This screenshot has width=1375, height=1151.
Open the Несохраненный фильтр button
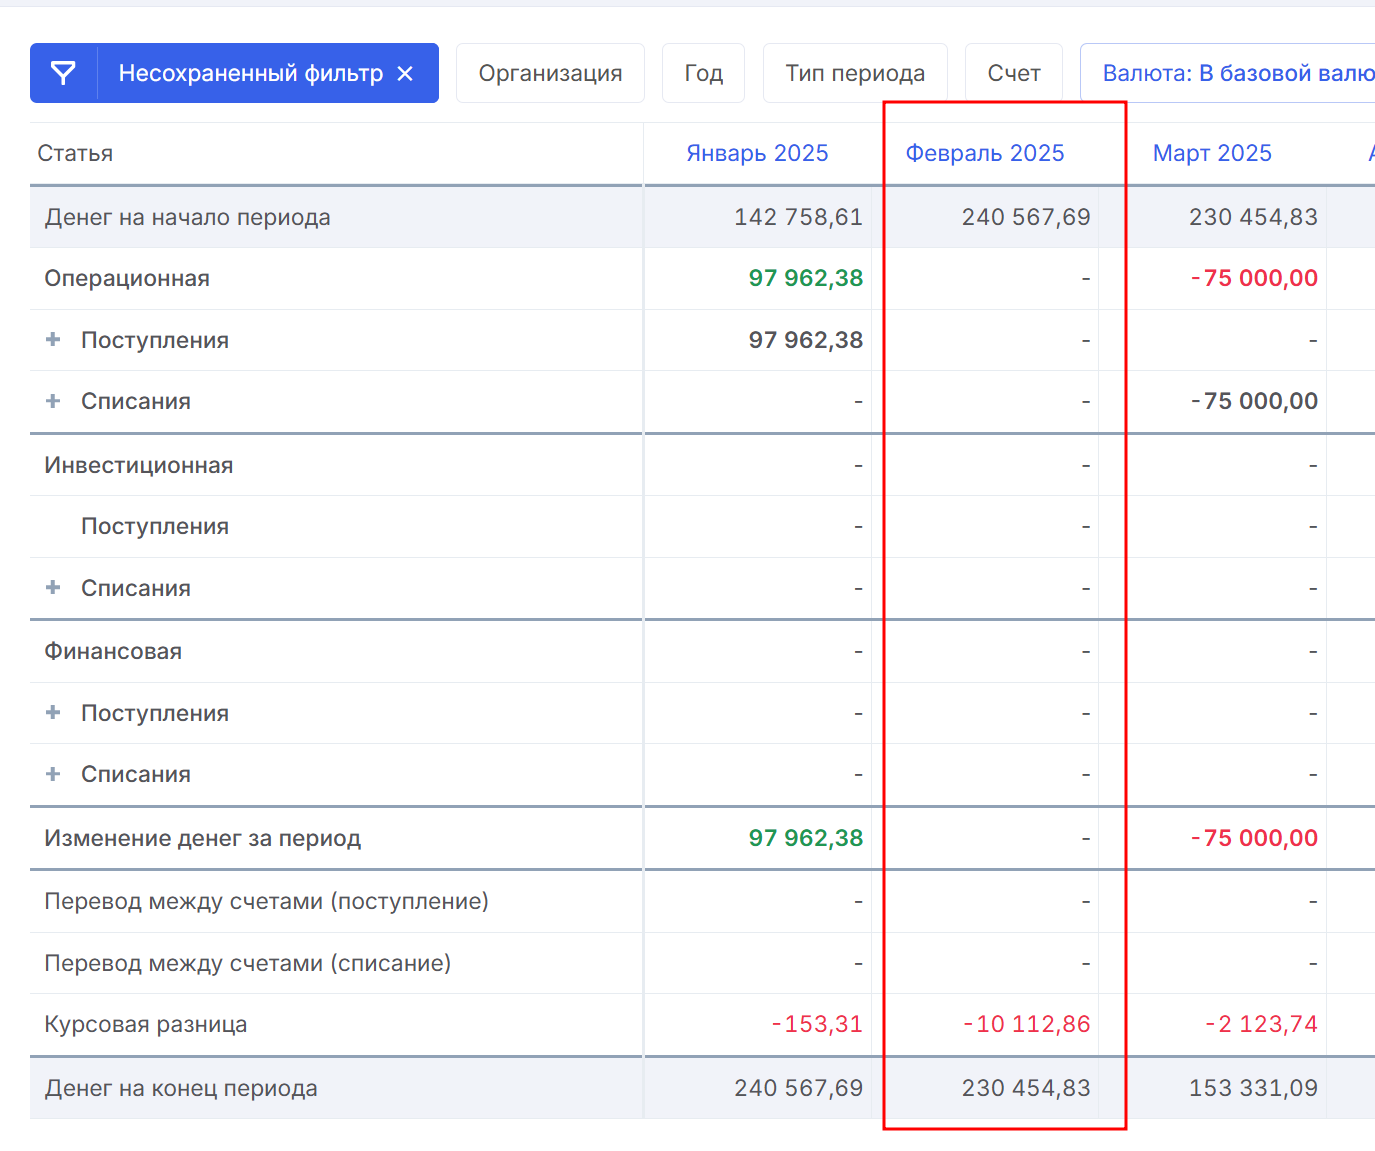point(250,73)
